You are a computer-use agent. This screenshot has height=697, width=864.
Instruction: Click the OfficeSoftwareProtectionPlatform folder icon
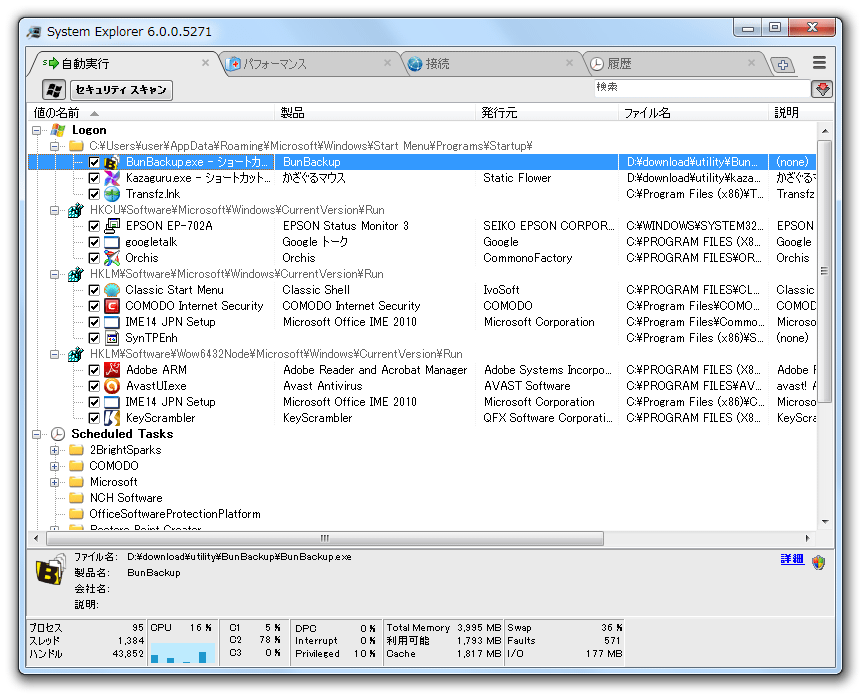(76, 514)
